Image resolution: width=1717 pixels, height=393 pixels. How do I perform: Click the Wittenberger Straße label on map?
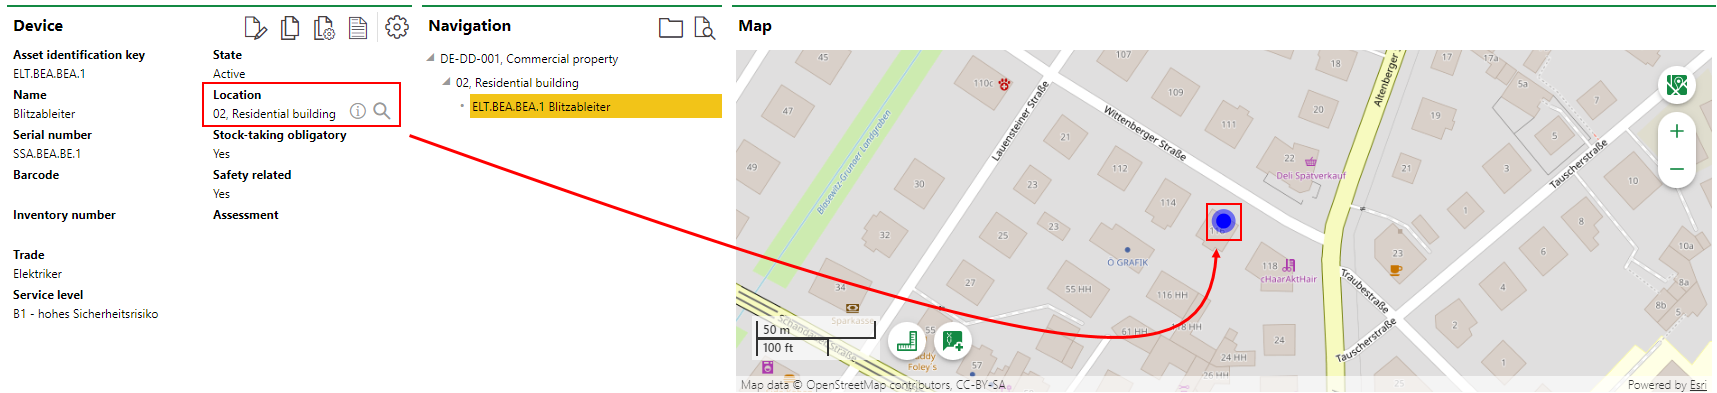point(1145,133)
